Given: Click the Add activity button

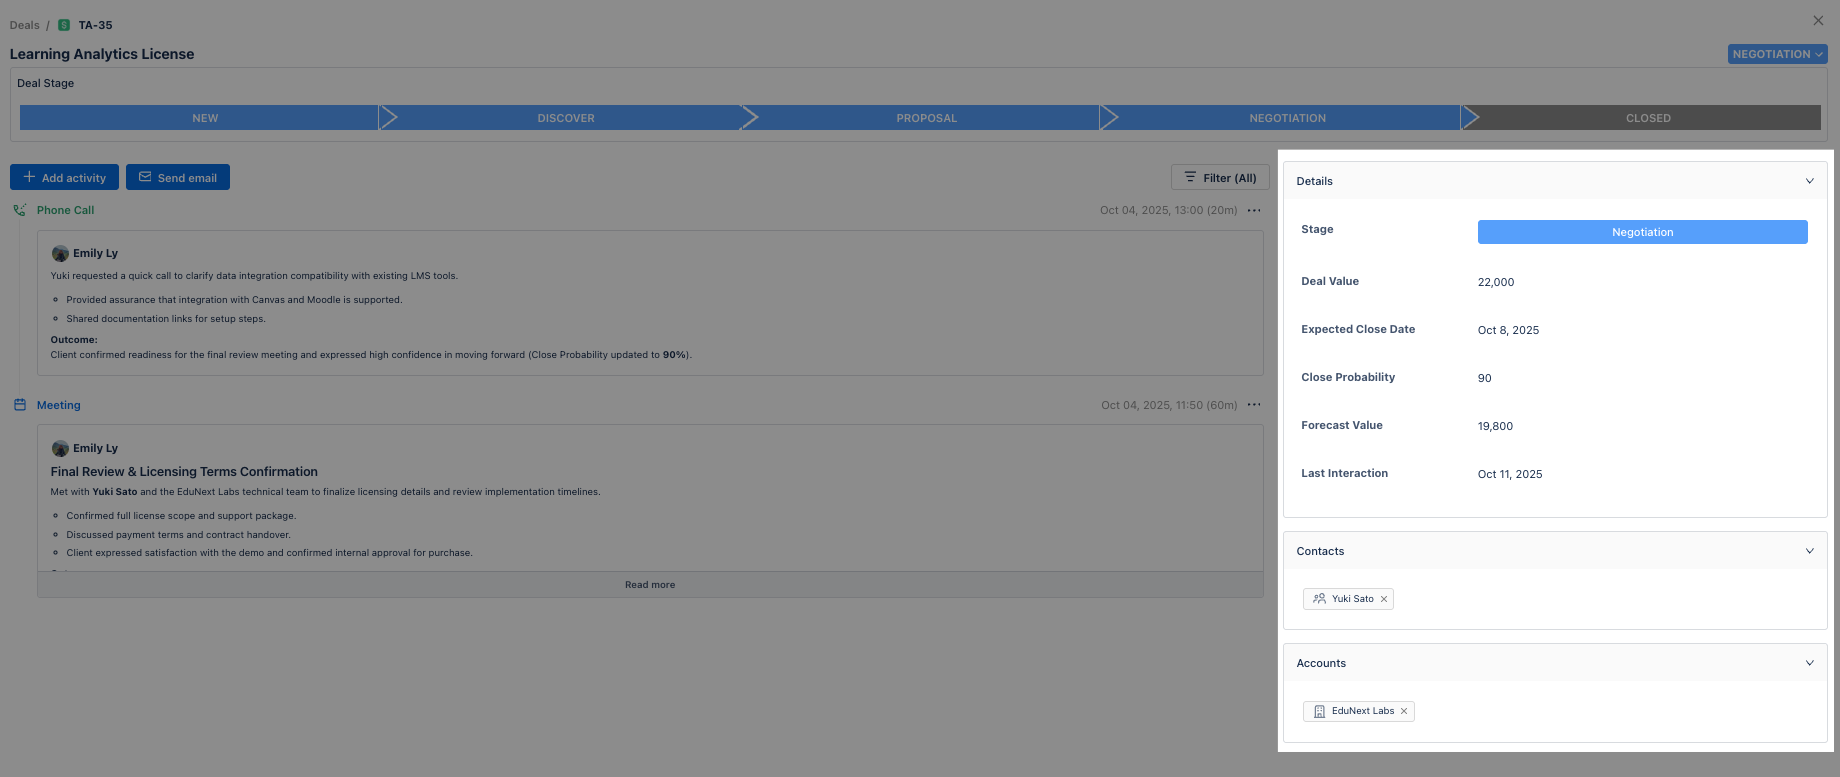Looking at the screenshot, I should (64, 177).
